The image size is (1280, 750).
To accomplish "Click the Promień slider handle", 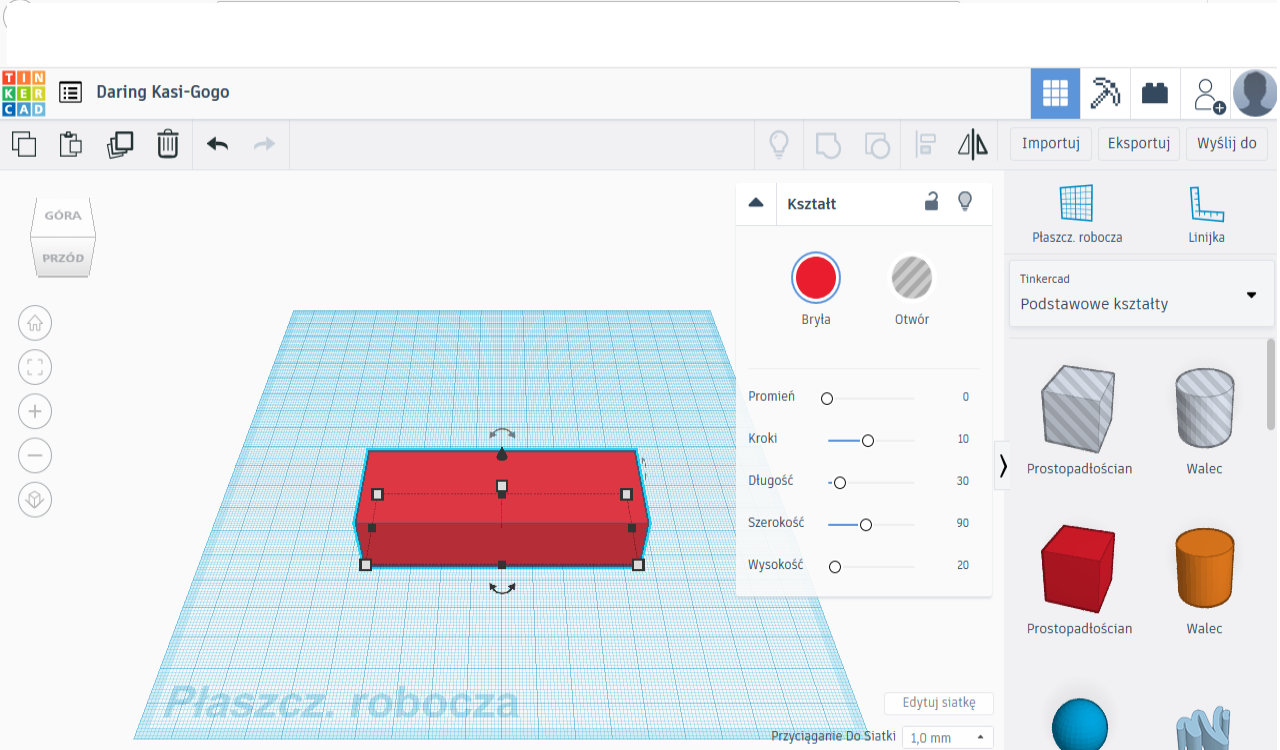I will pyautogui.click(x=827, y=399).
